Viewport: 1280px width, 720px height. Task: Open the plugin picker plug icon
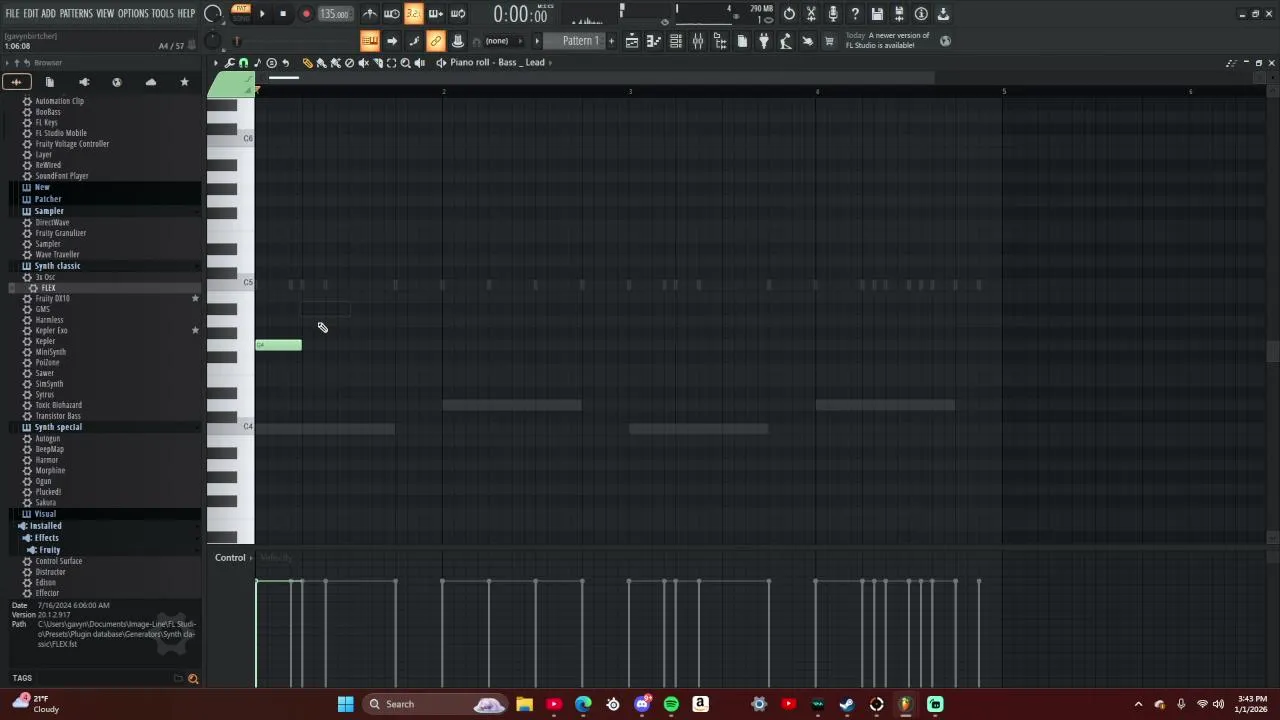(764, 41)
